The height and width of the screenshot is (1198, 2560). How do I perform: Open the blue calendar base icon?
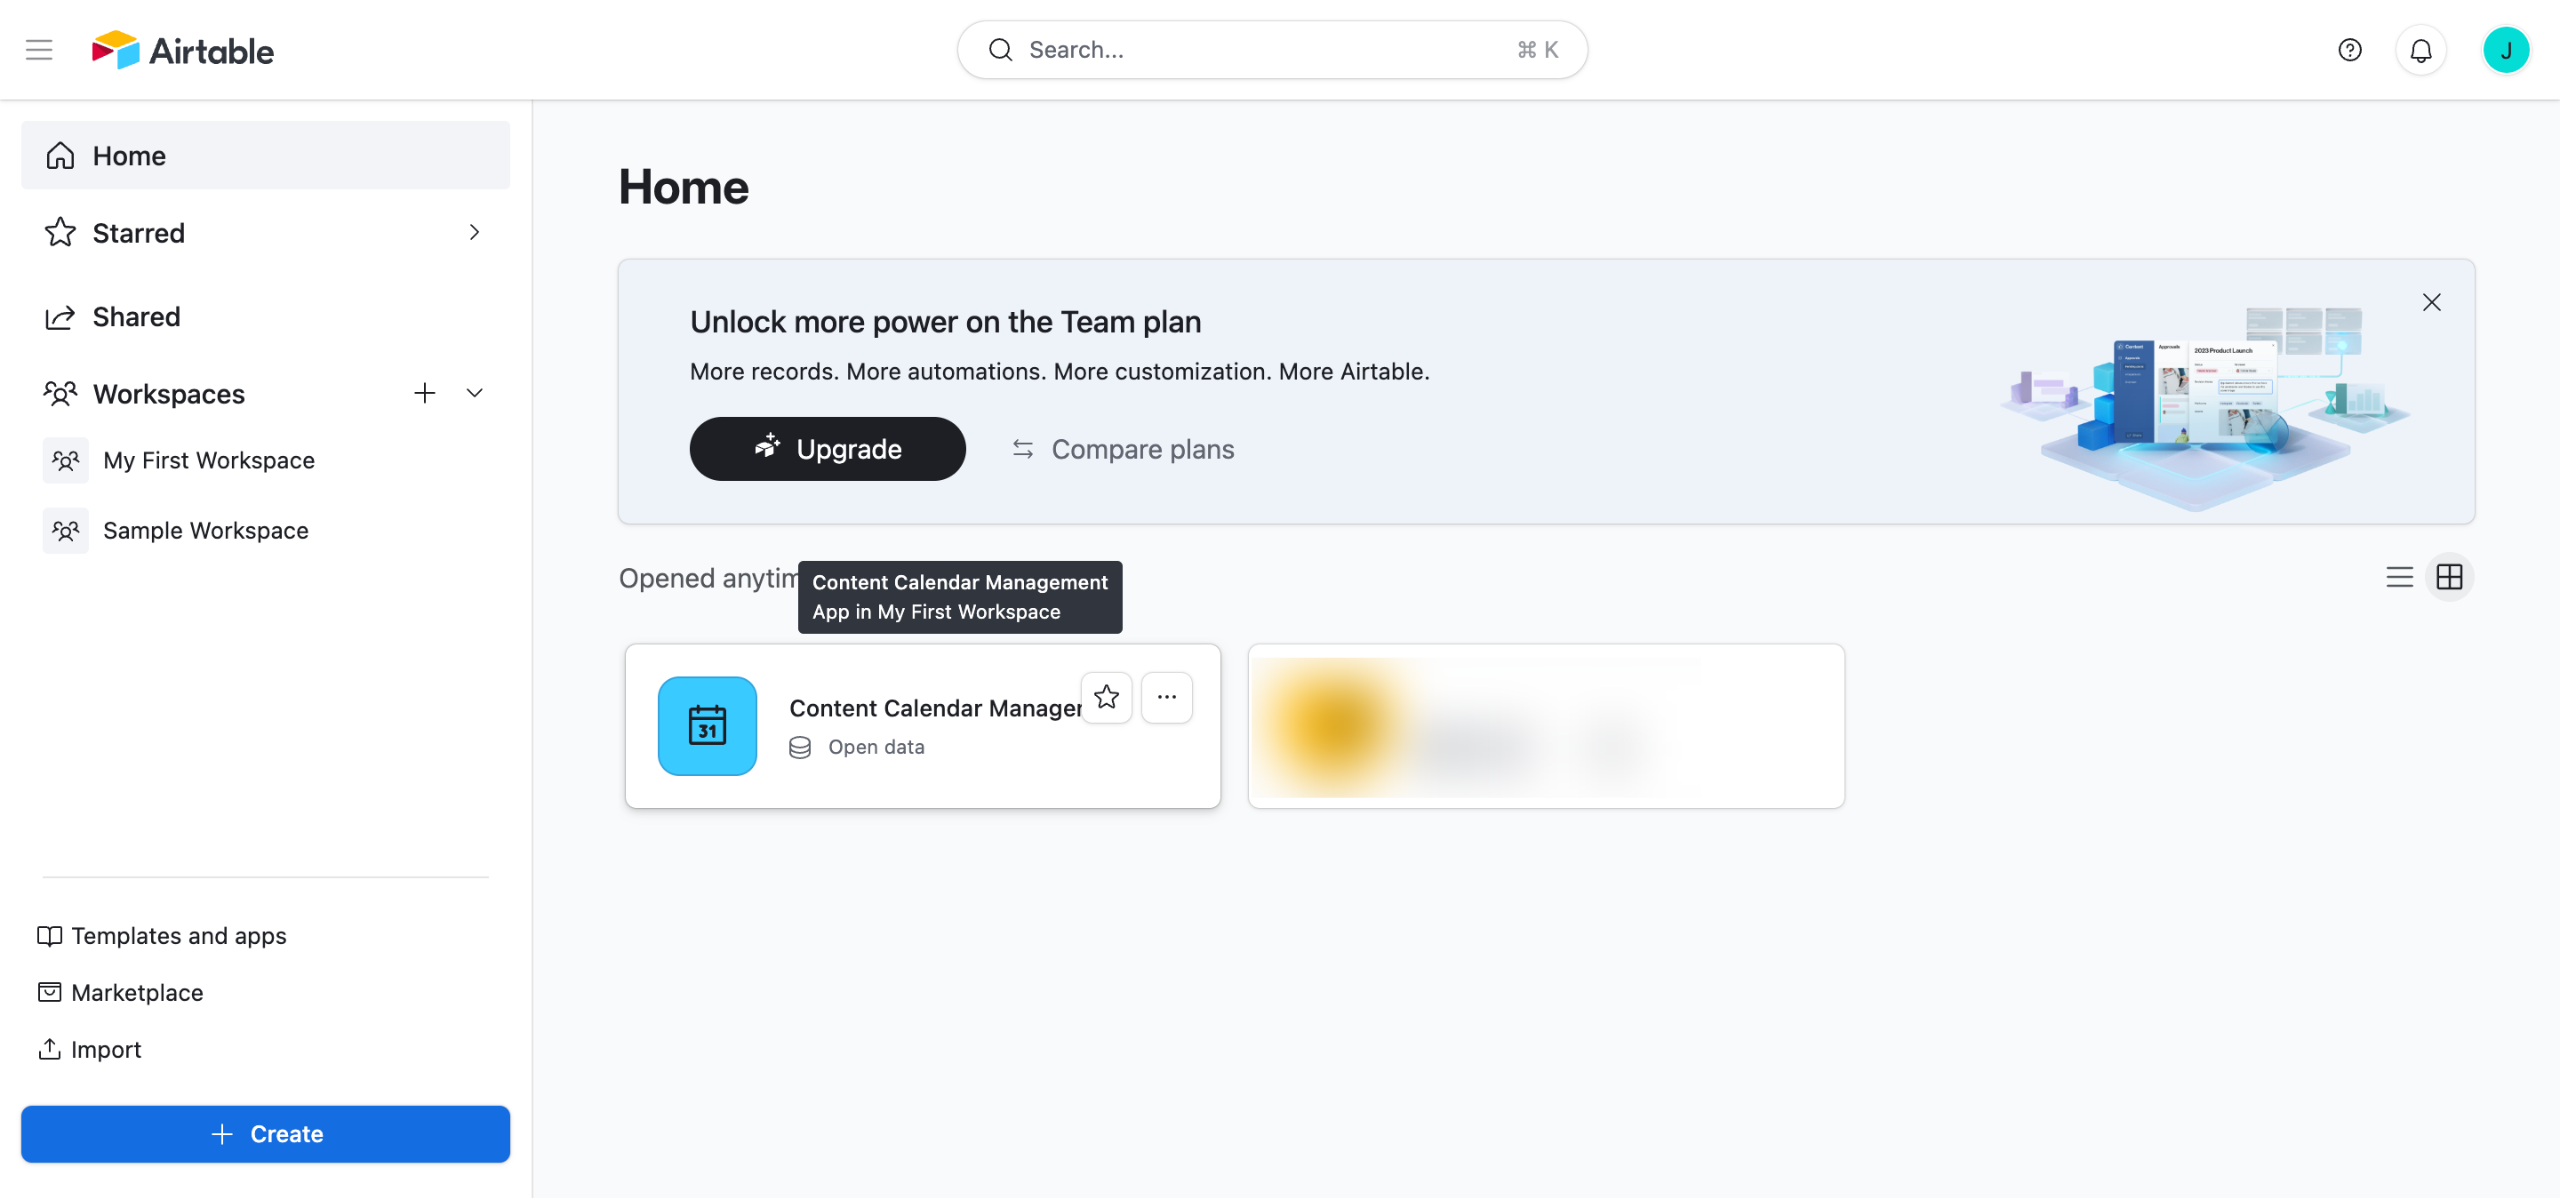pos(707,726)
